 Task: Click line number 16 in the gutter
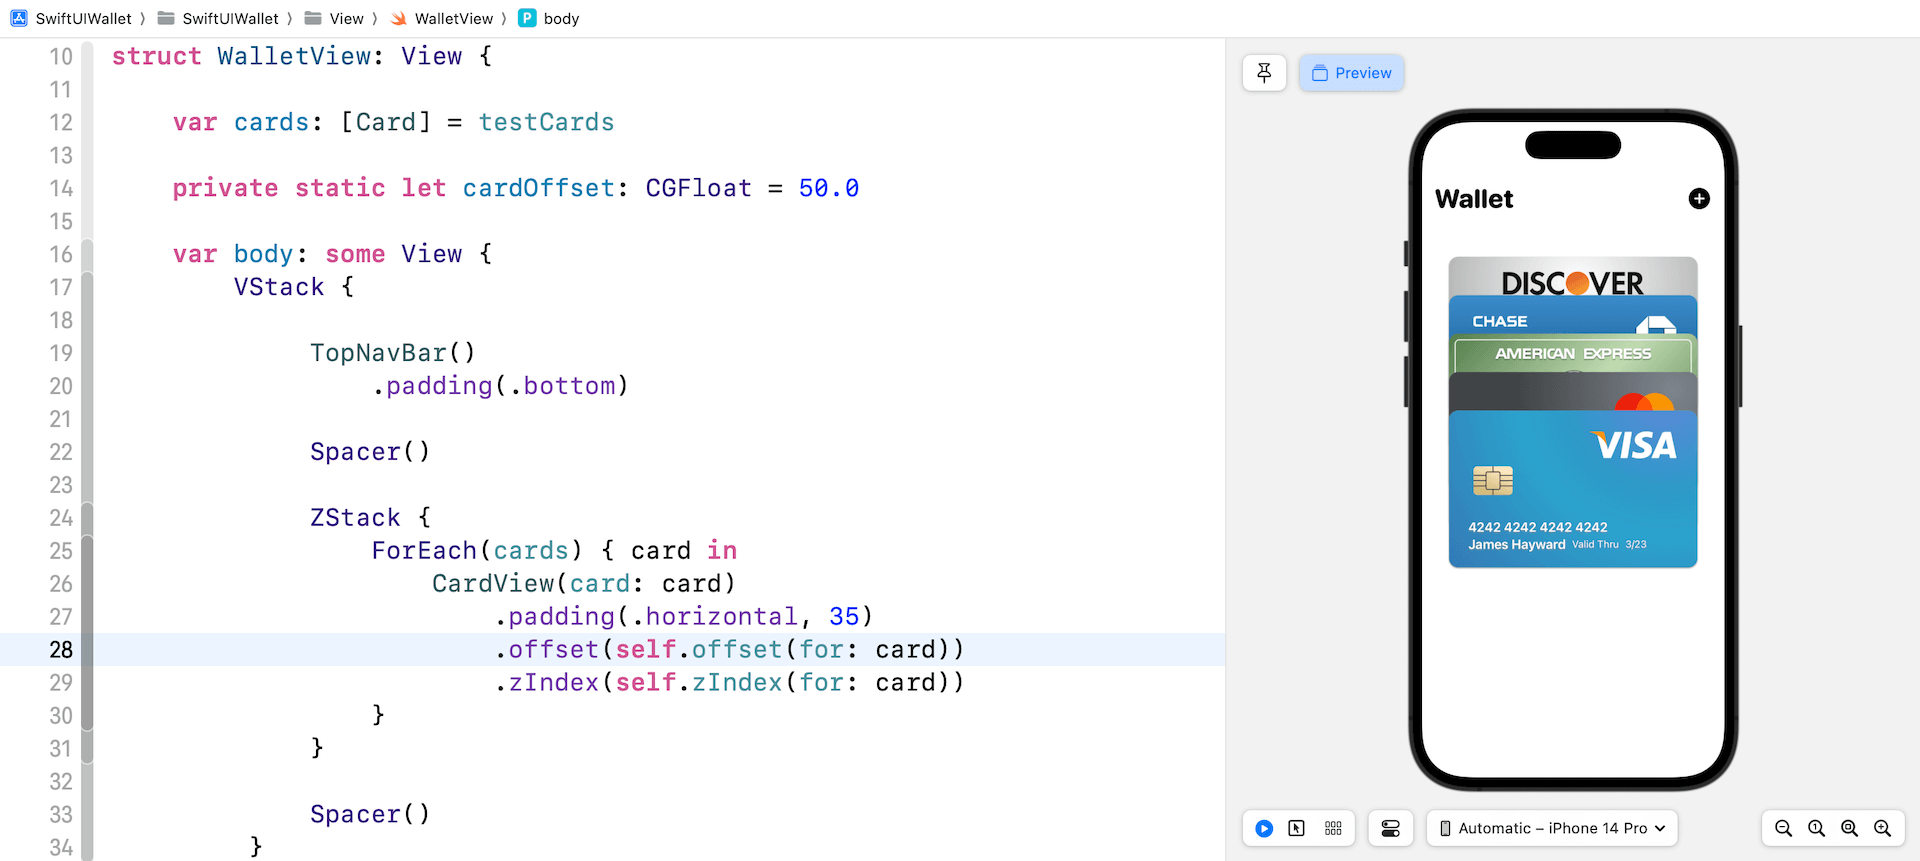click(x=61, y=254)
